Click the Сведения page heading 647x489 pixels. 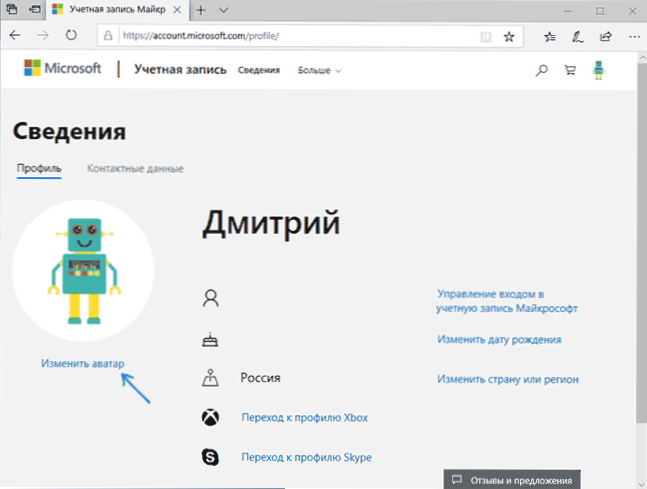point(69,132)
